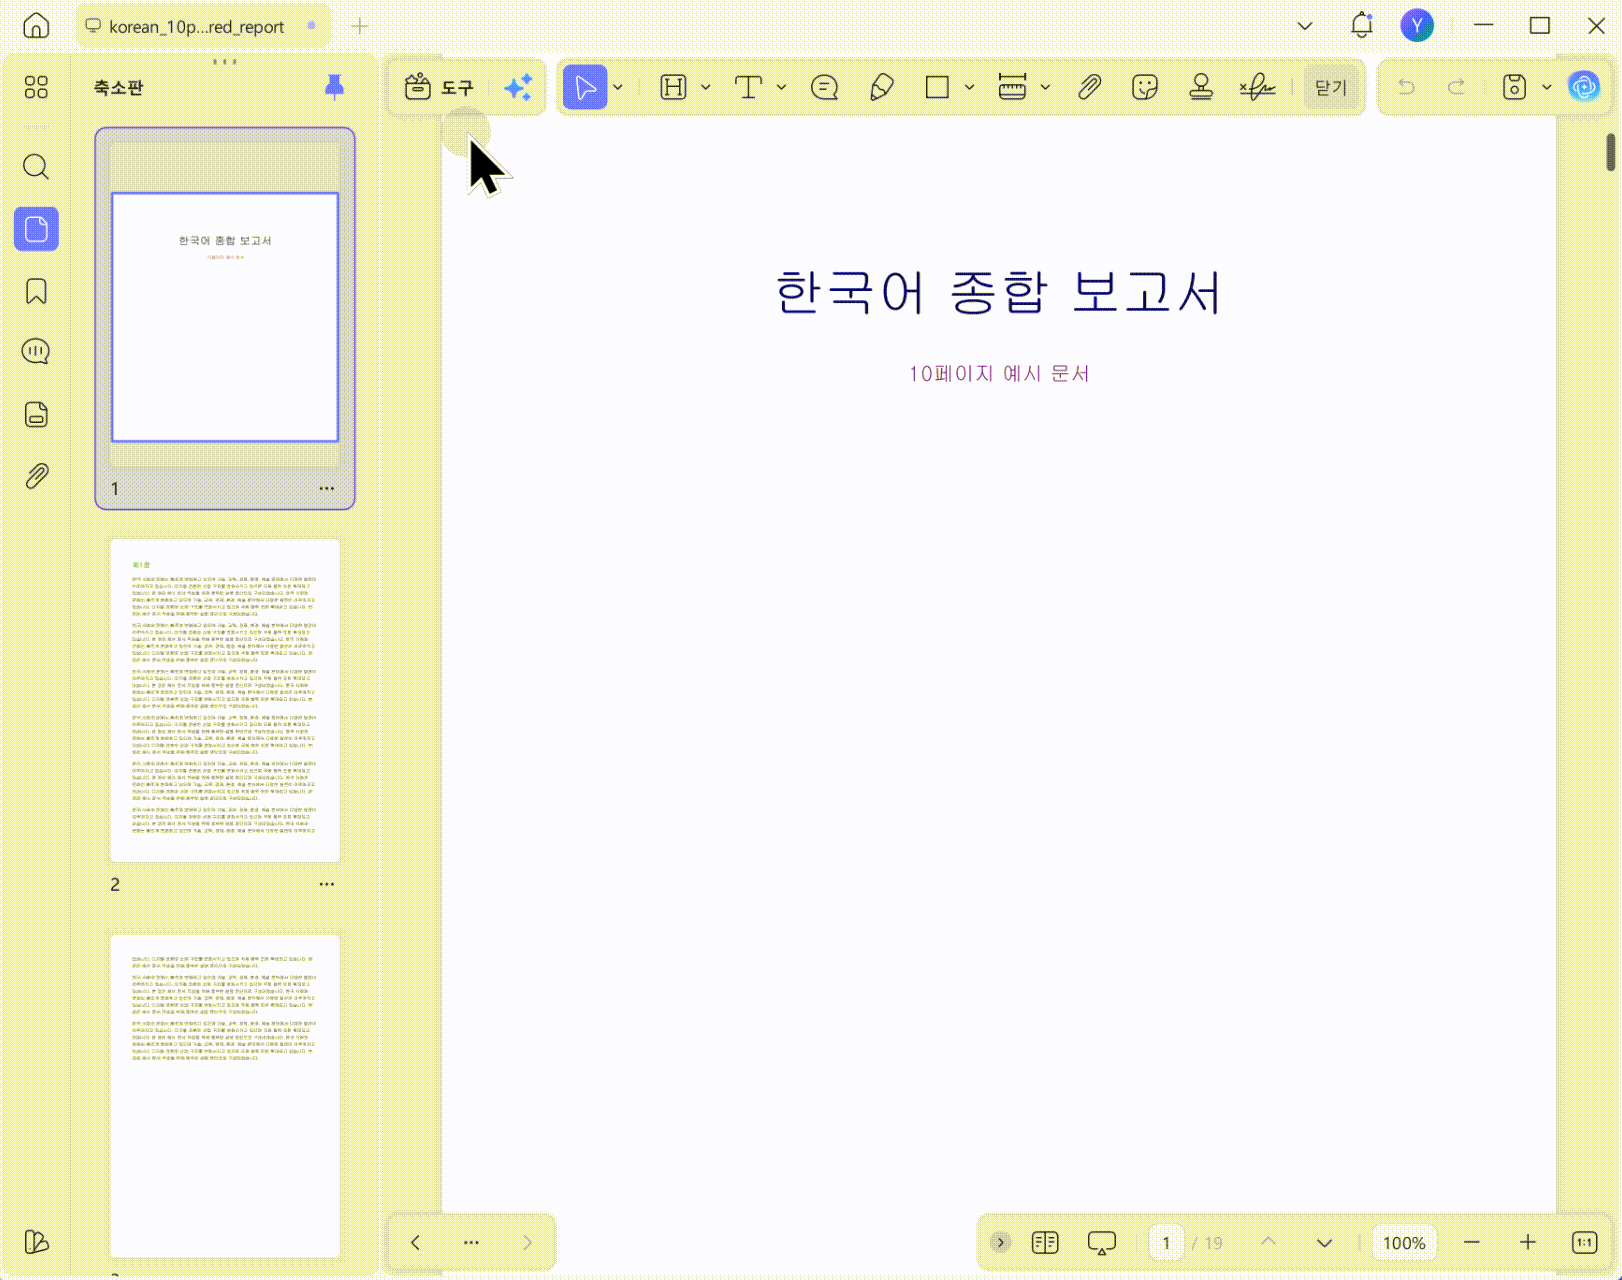Open the blue assistant circle icon
The height and width of the screenshot is (1280, 1622).
click(1584, 88)
